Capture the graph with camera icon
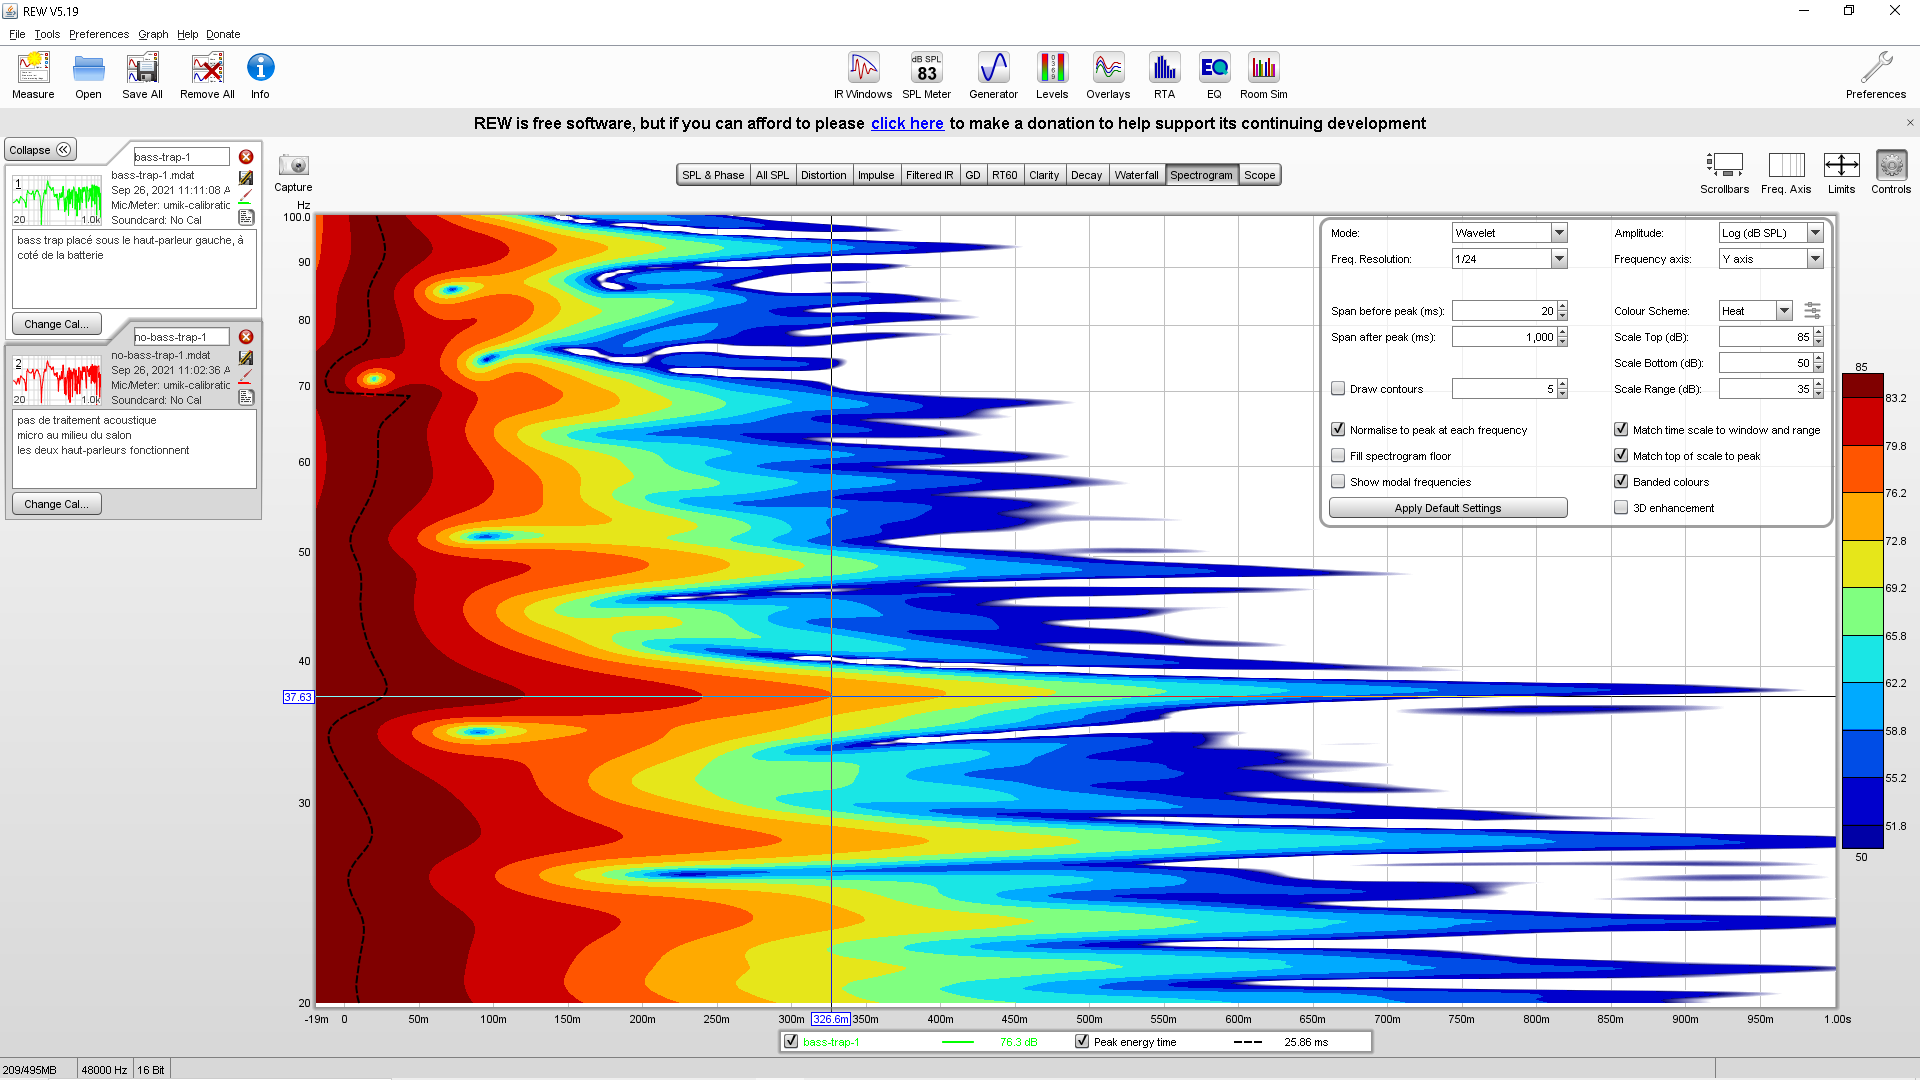Viewport: 1920px width, 1080px height. pyautogui.click(x=293, y=165)
